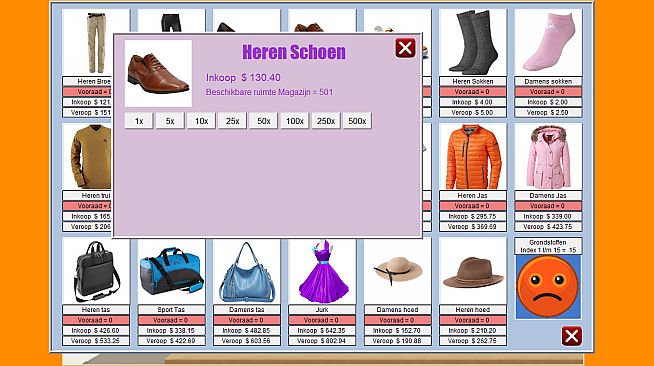This screenshot has width=654, height=366.
Task: Buy 500x Heren Schoen
Action: click(x=357, y=121)
